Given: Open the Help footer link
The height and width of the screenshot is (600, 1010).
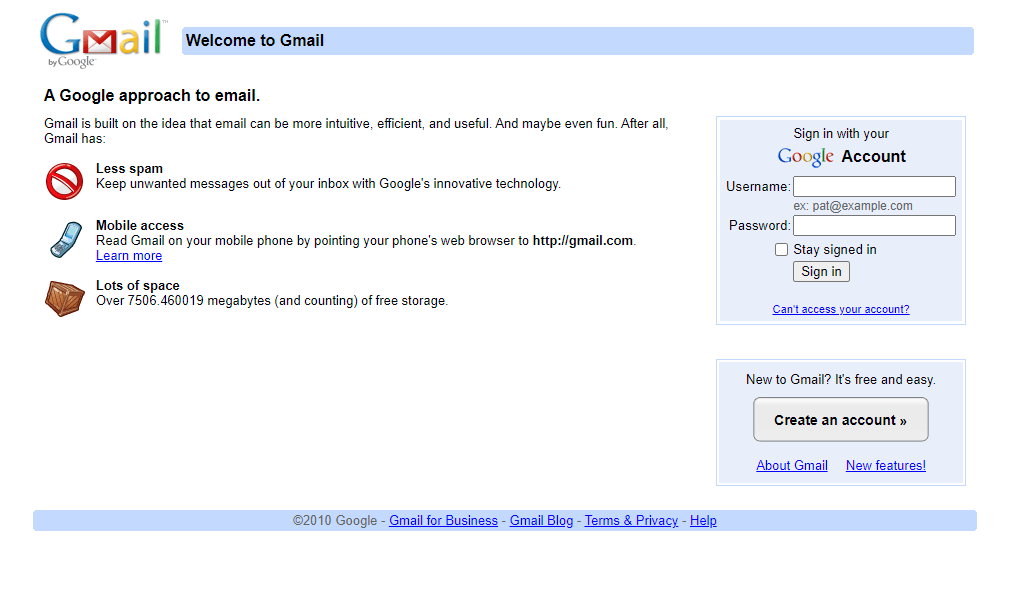Looking at the screenshot, I should [x=703, y=521].
